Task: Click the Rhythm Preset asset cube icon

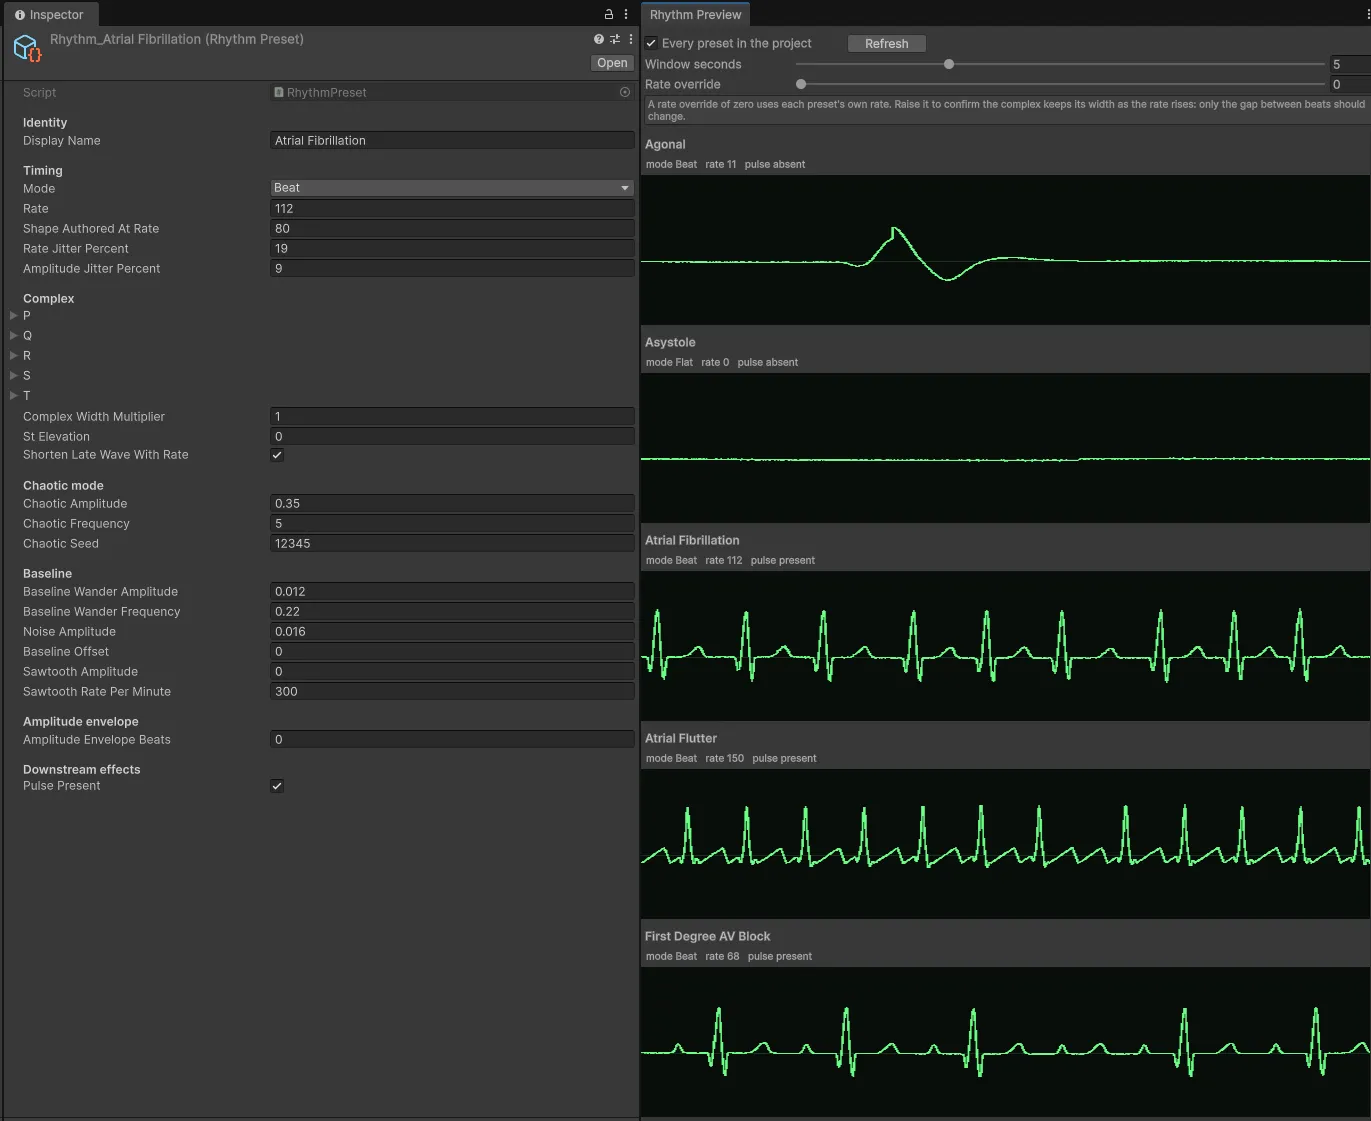Action: coord(27,48)
